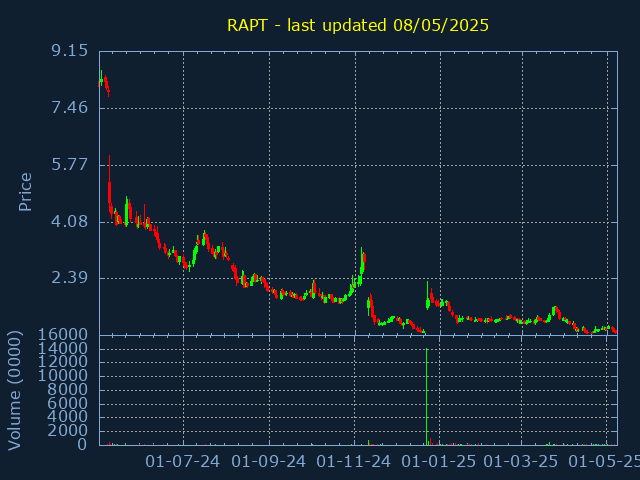Click the tall green volume spike bar
The height and width of the screenshot is (480, 640).
click(x=427, y=396)
